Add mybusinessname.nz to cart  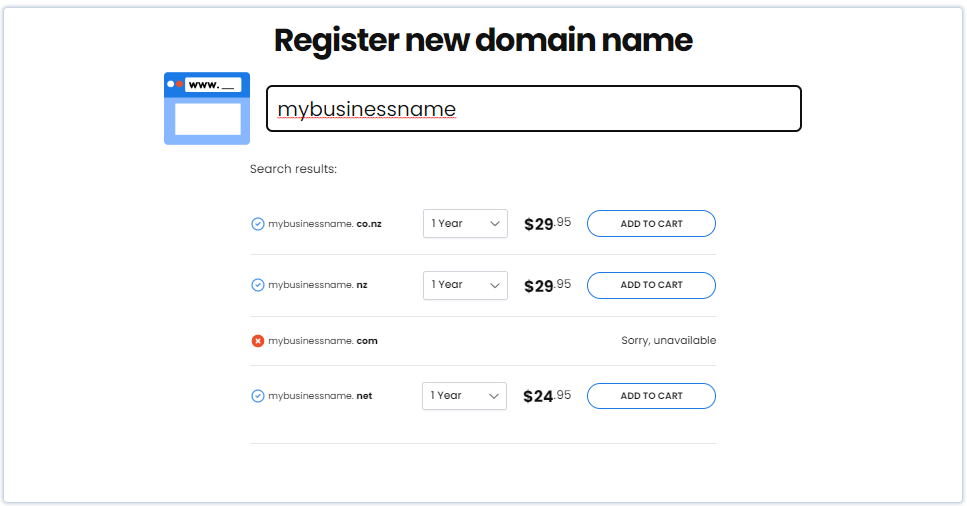coord(651,285)
